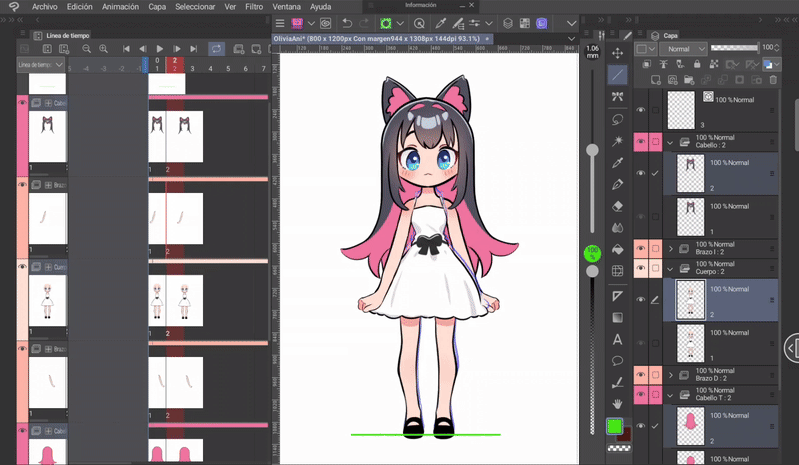
Task: Select the Speech balloon tool
Action: point(617,361)
